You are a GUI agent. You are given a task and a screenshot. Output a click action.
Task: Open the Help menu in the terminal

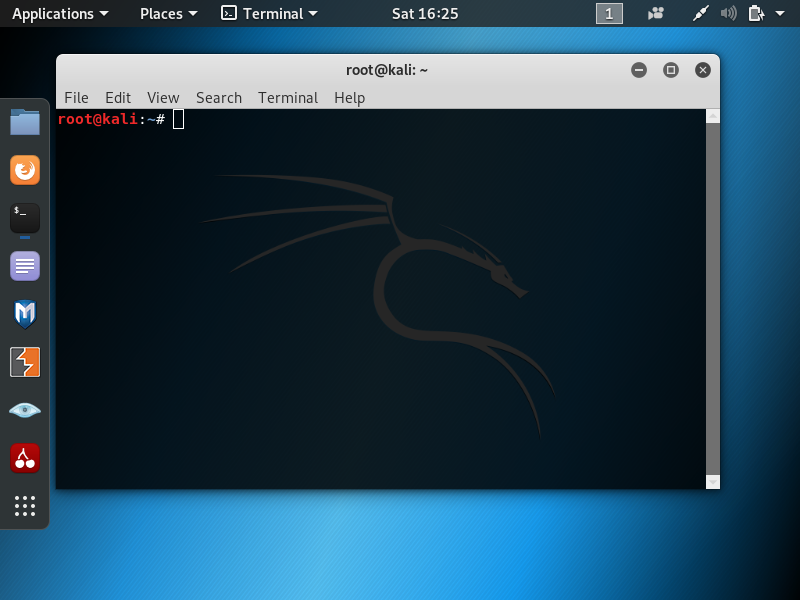pyautogui.click(x=349, y=97)
